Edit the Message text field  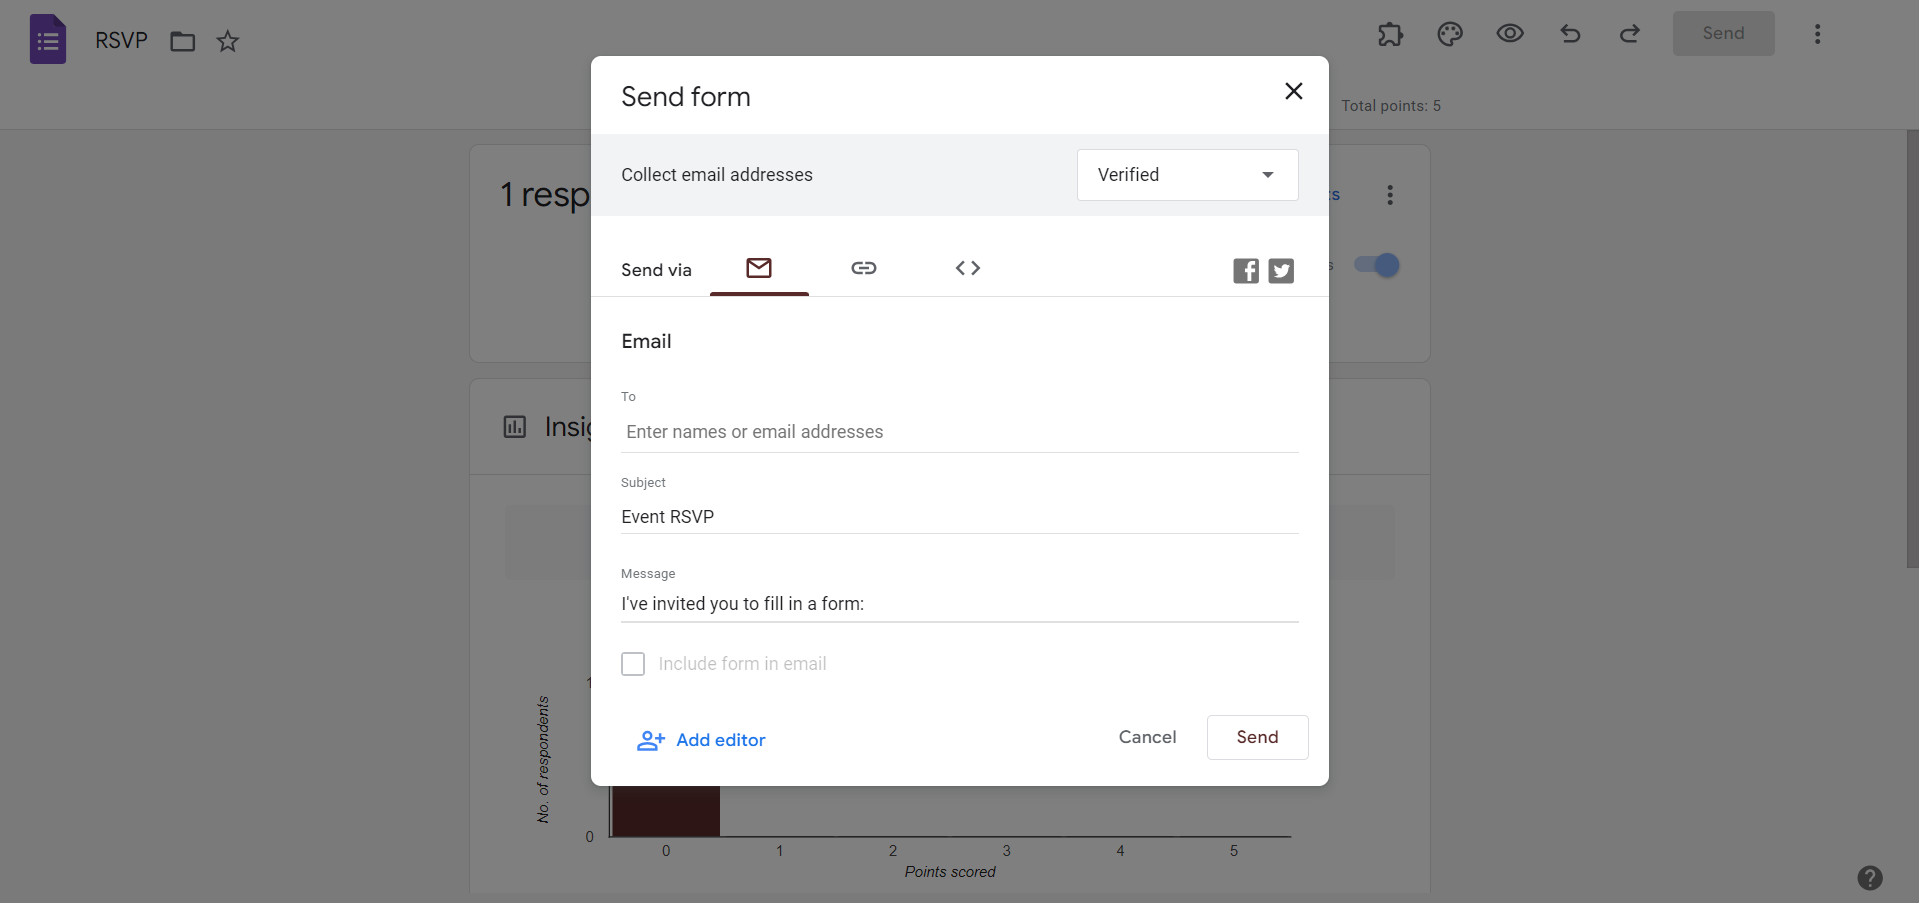(959, 604)
